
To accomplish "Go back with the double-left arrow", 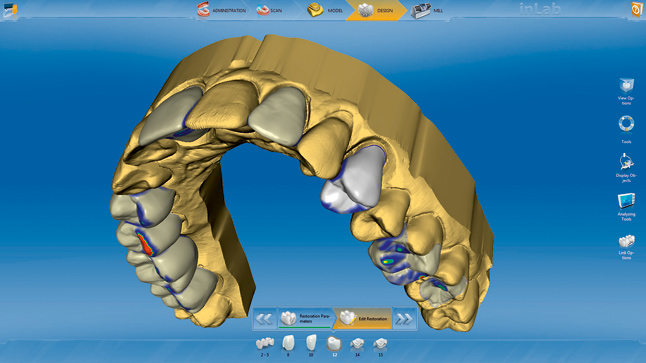I will 264,319.
